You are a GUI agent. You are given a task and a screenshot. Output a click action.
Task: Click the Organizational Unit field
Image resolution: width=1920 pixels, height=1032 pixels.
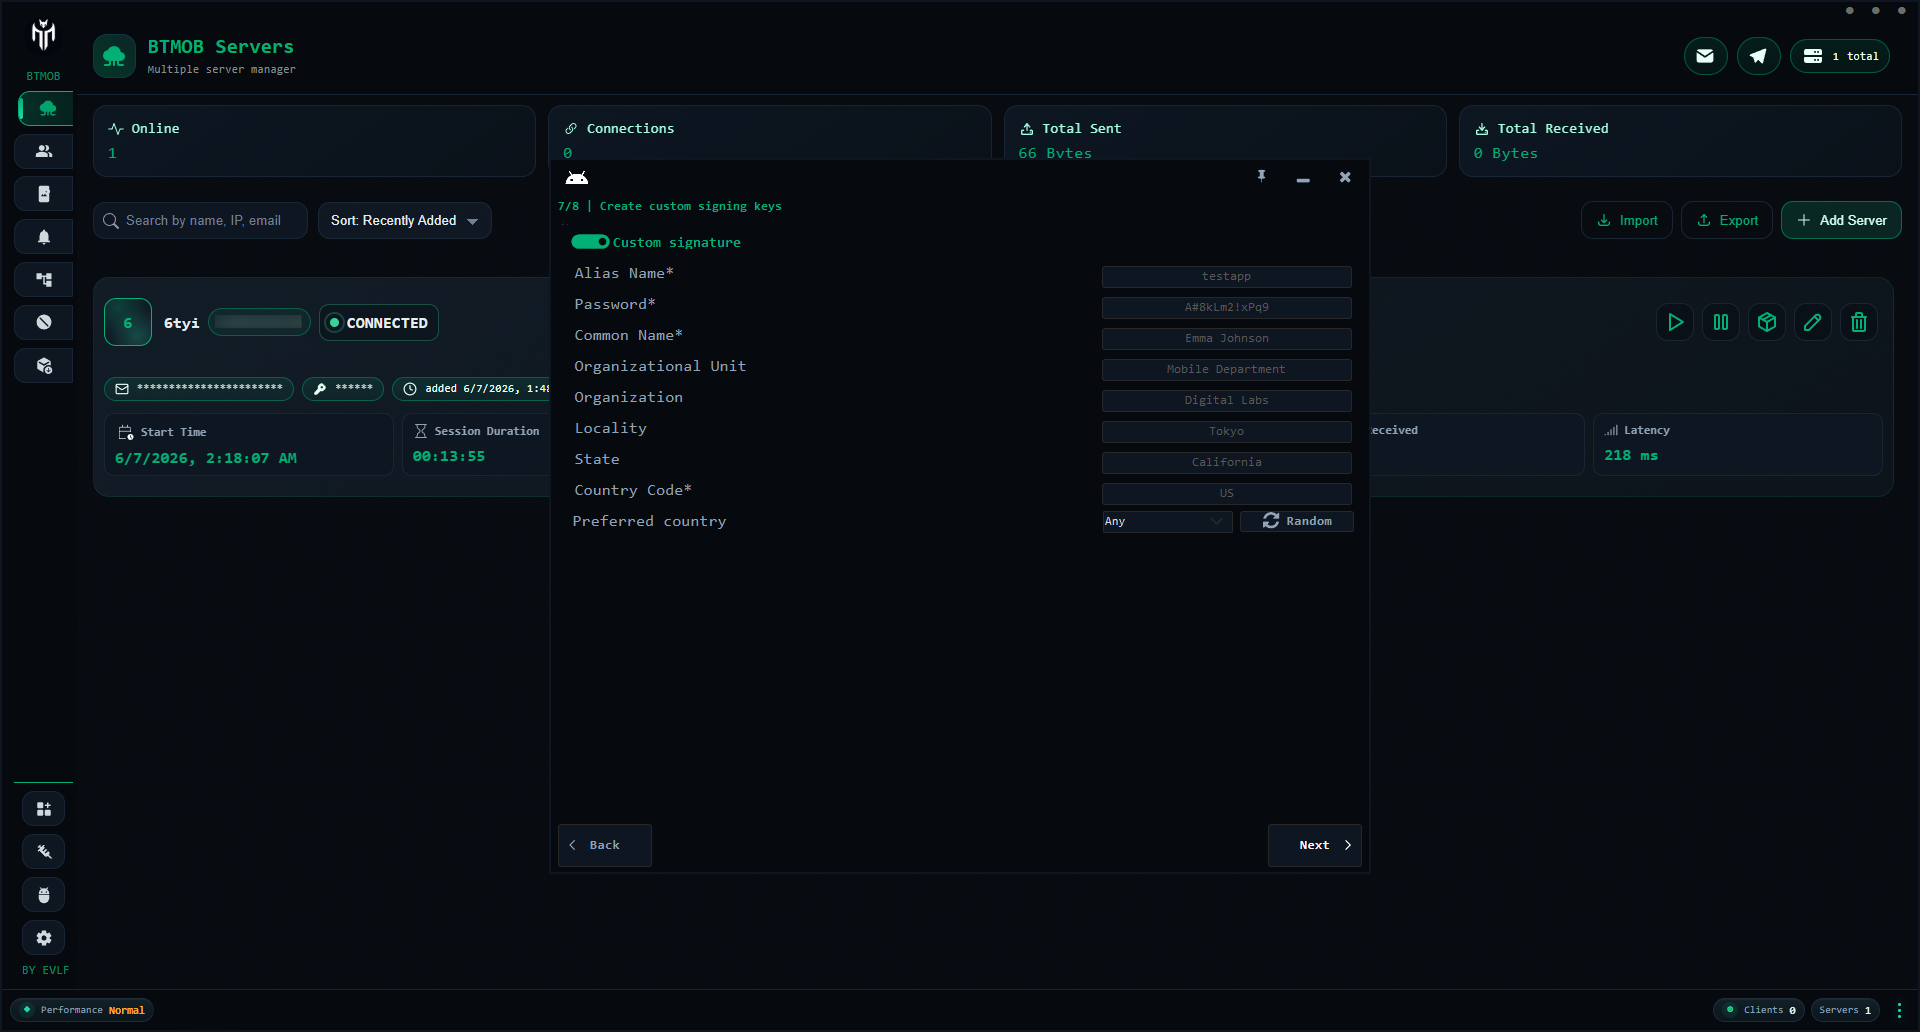coord(1227,369)
